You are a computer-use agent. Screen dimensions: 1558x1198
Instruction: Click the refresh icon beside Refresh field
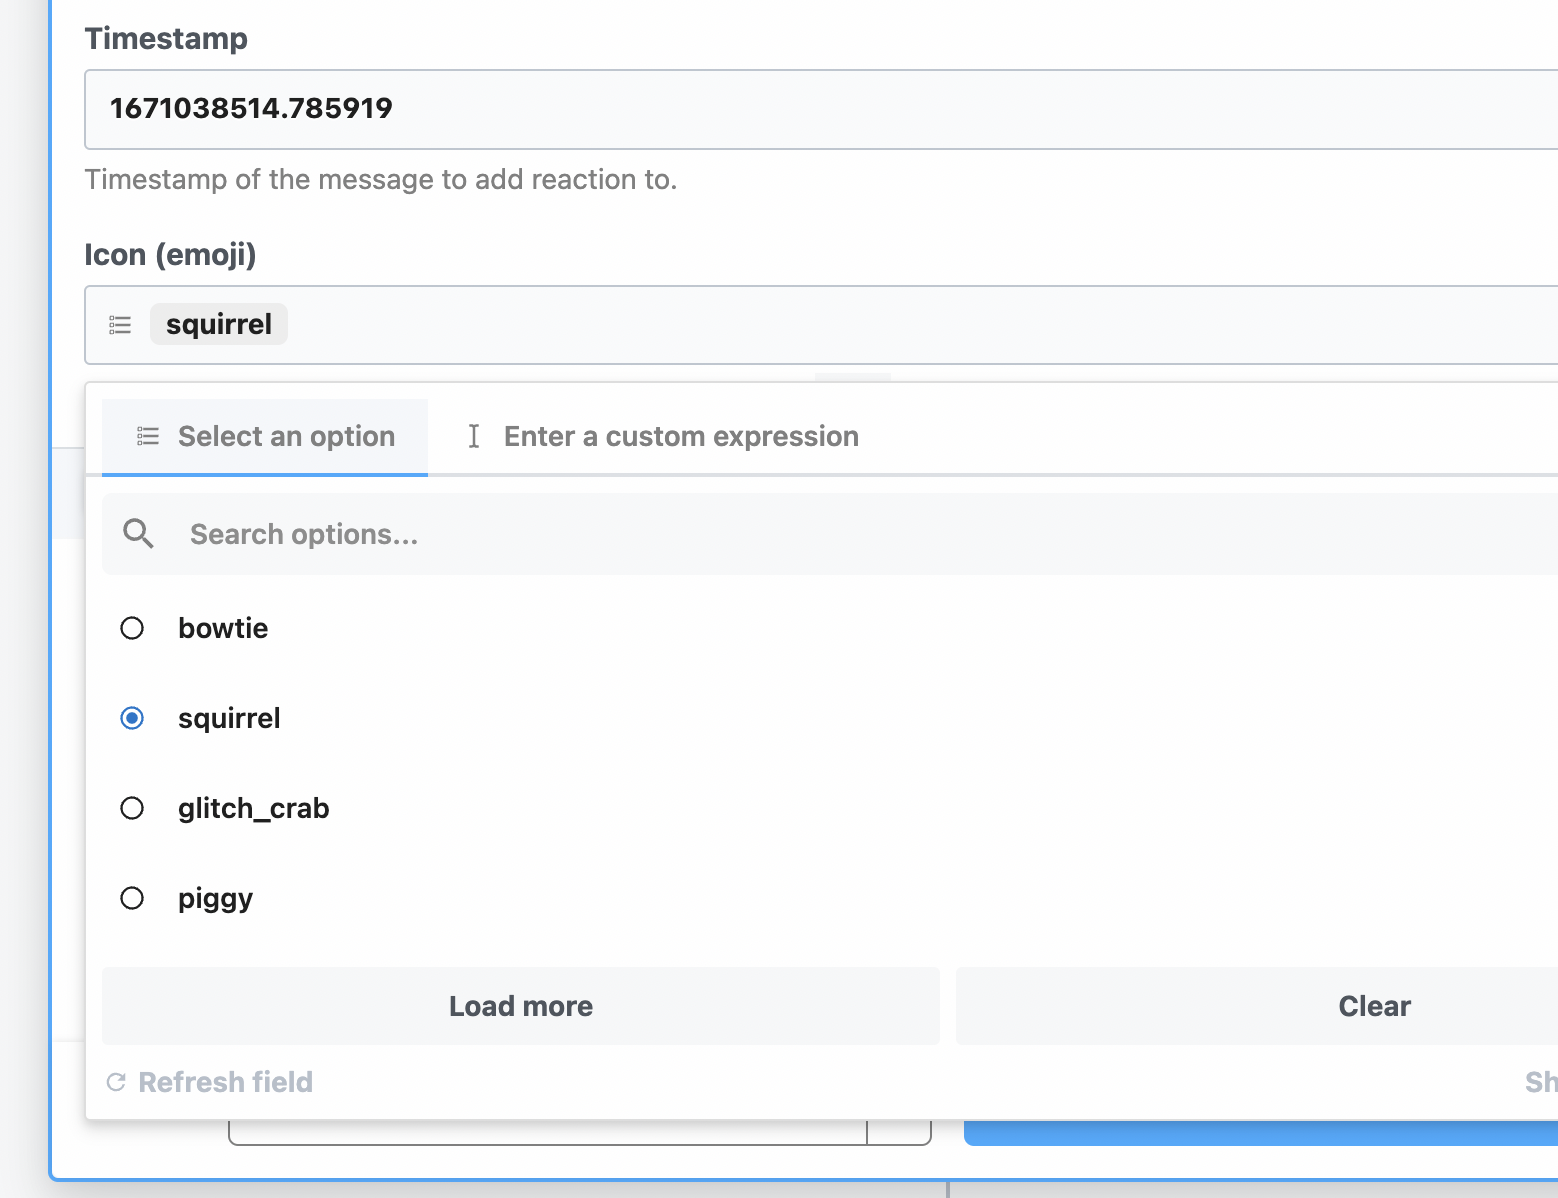(116, 1081)
